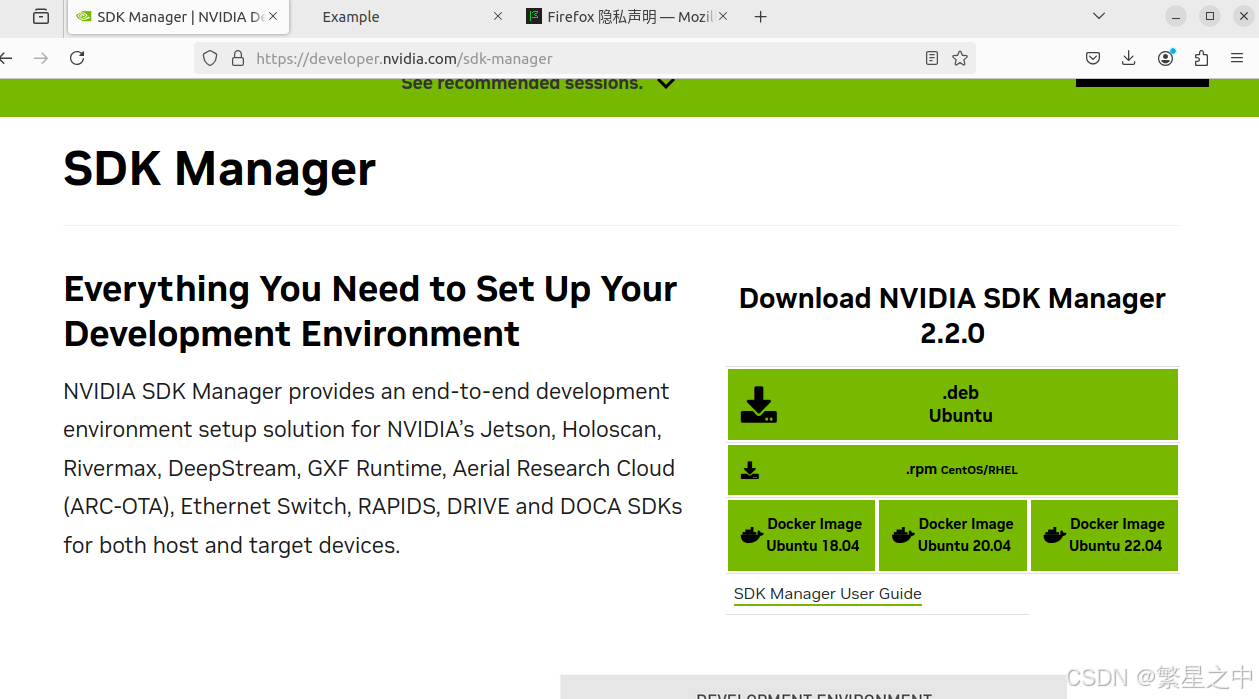The height and width of the screenshot is (699, 1259).
Task: Open a new tab with plus button
Action: [x=761, y=17]
